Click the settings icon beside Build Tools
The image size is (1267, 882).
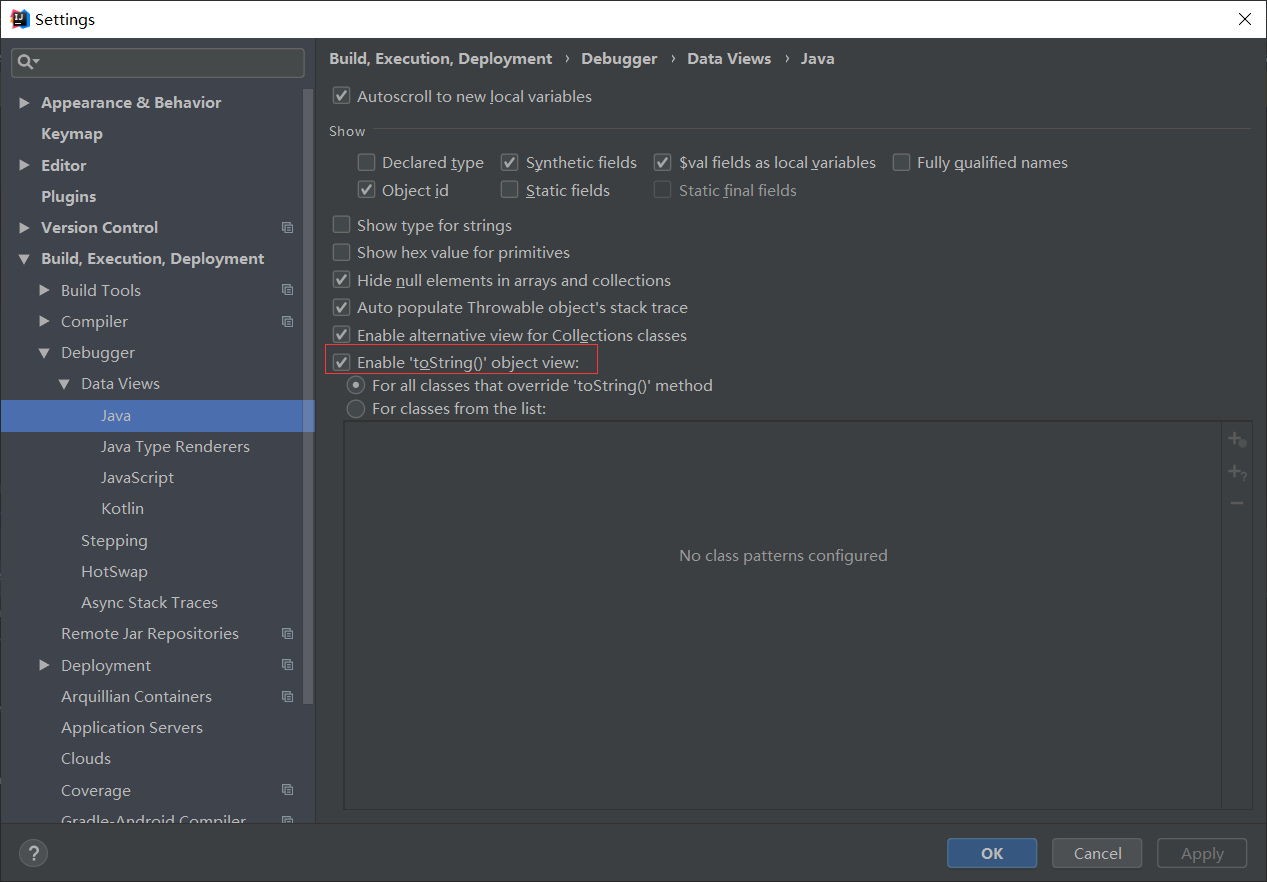coord(288,290)
